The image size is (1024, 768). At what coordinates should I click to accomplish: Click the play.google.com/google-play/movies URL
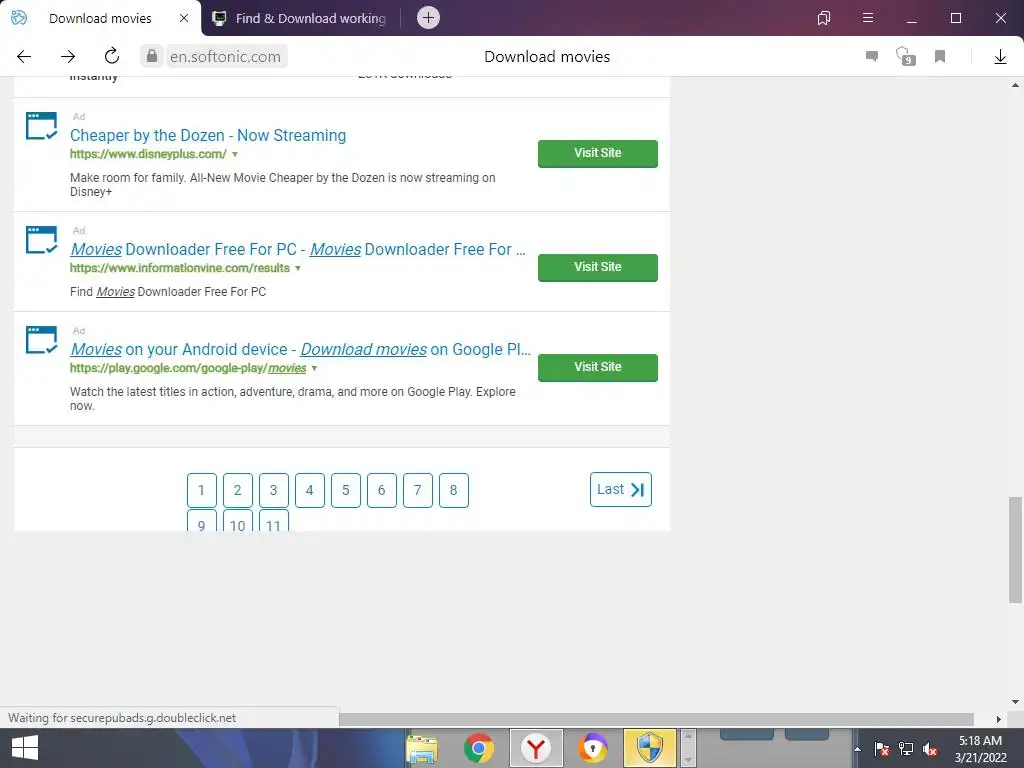(188, 368)
